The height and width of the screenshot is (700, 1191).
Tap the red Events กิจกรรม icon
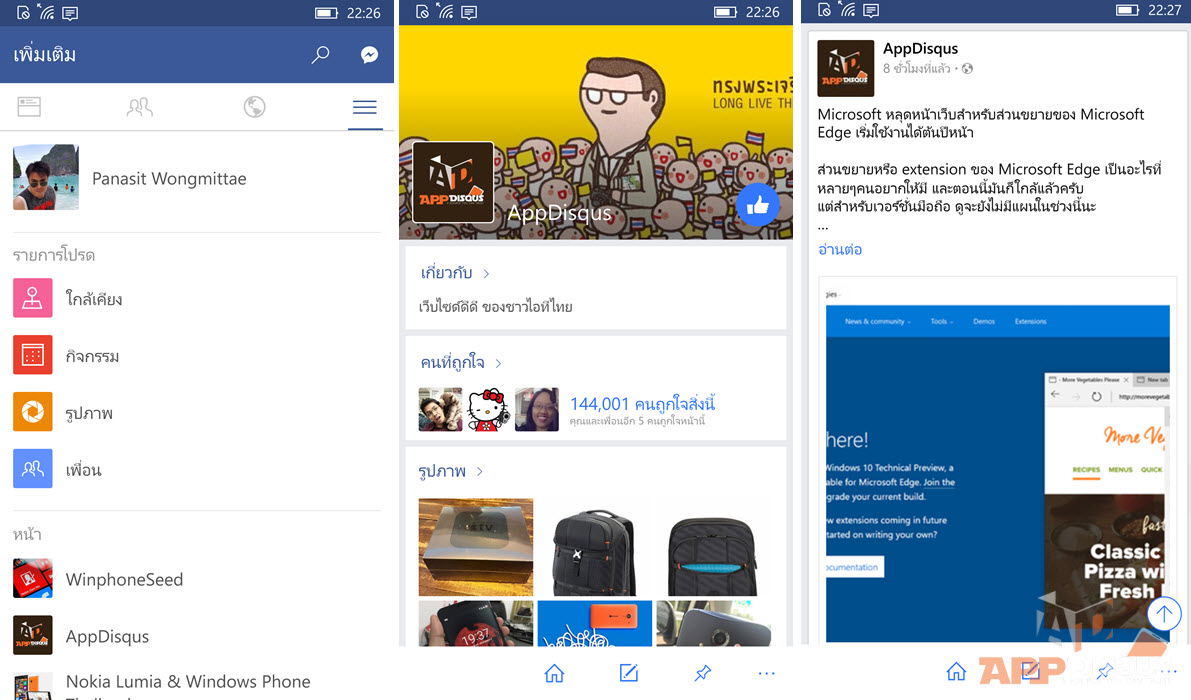coord(33,355)
